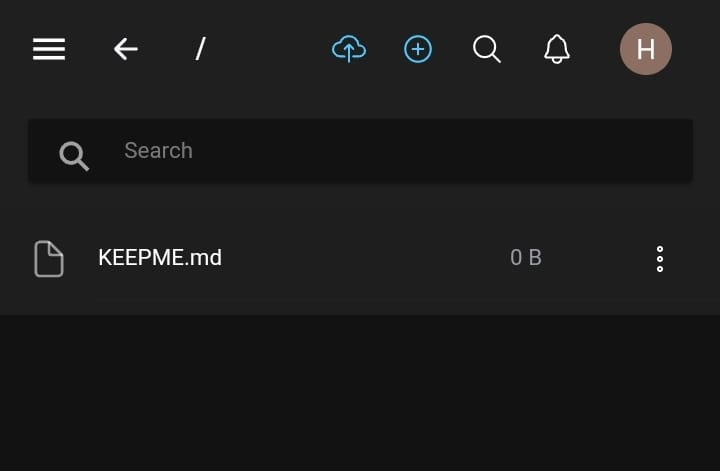Open the hamburger navigation menu
The height and width of the screenshot is (471, 720).
[49, 49]
